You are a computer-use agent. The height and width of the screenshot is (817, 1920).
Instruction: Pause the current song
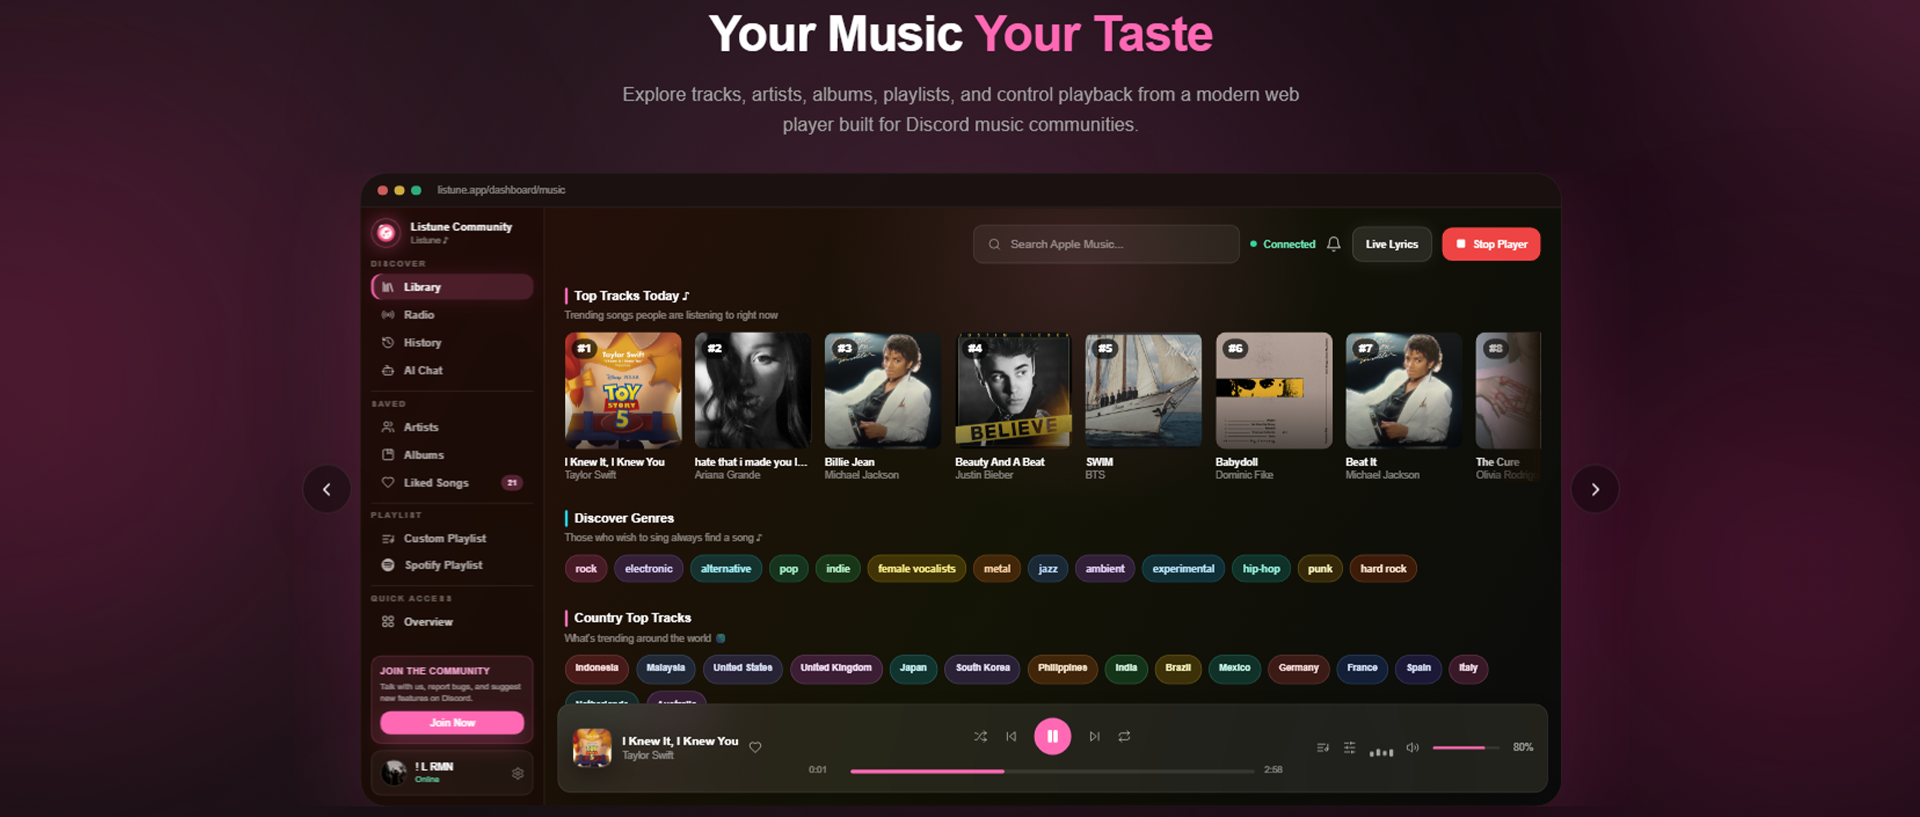point(1052,737)
